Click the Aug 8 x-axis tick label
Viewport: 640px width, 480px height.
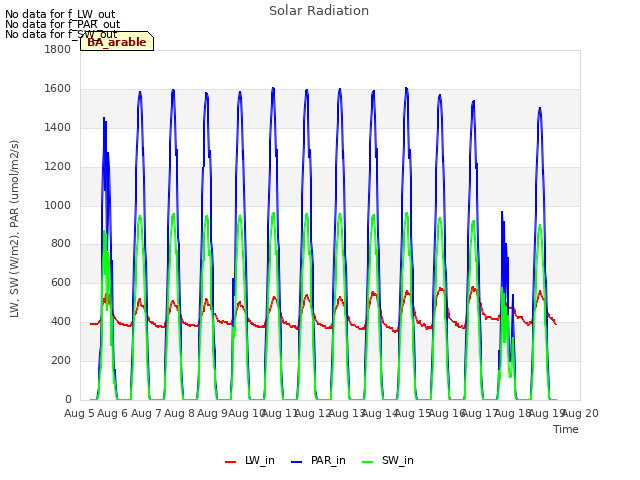pyautogui.click(x=179, y=413)
